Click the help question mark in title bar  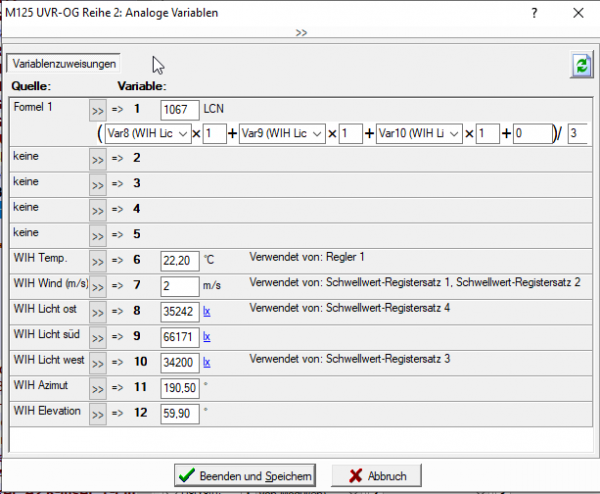[x=537, y=13]
